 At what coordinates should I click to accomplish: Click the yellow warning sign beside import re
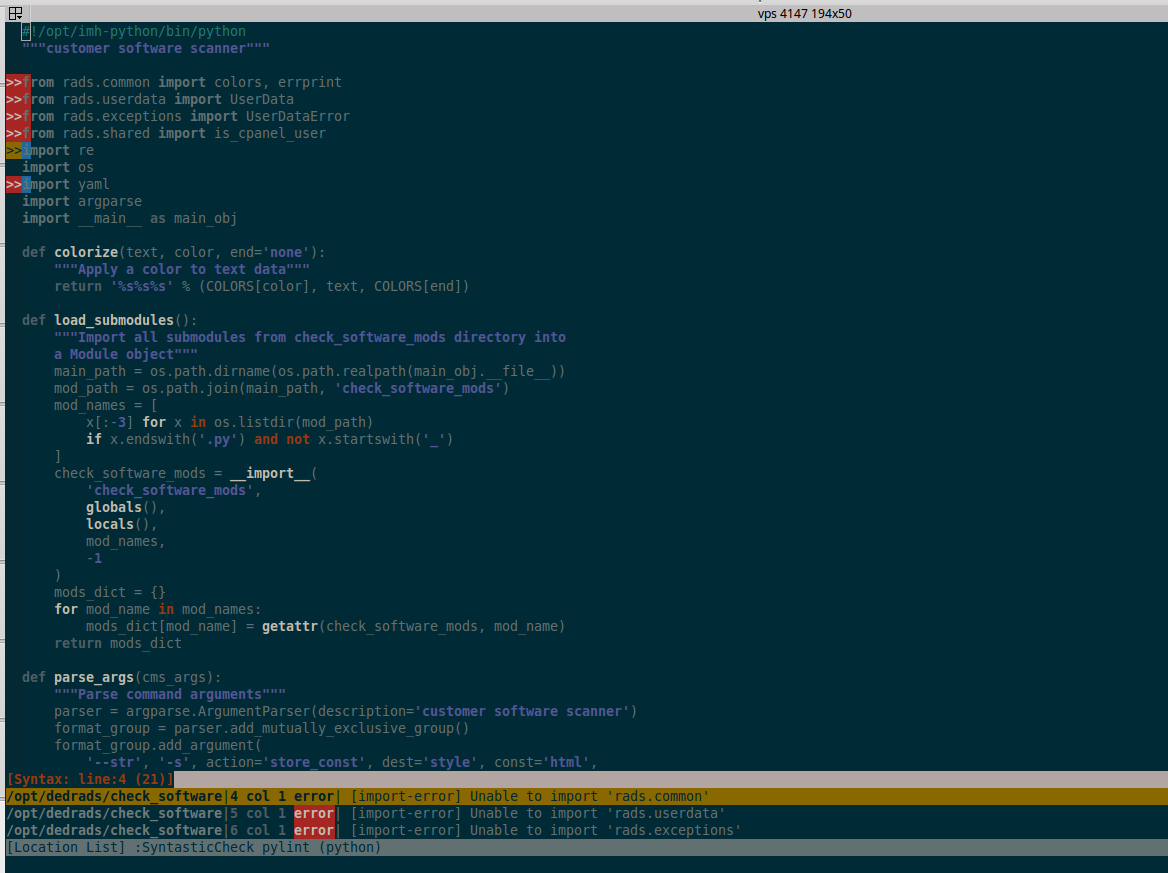pyautogui.click(x=13, y=151)
